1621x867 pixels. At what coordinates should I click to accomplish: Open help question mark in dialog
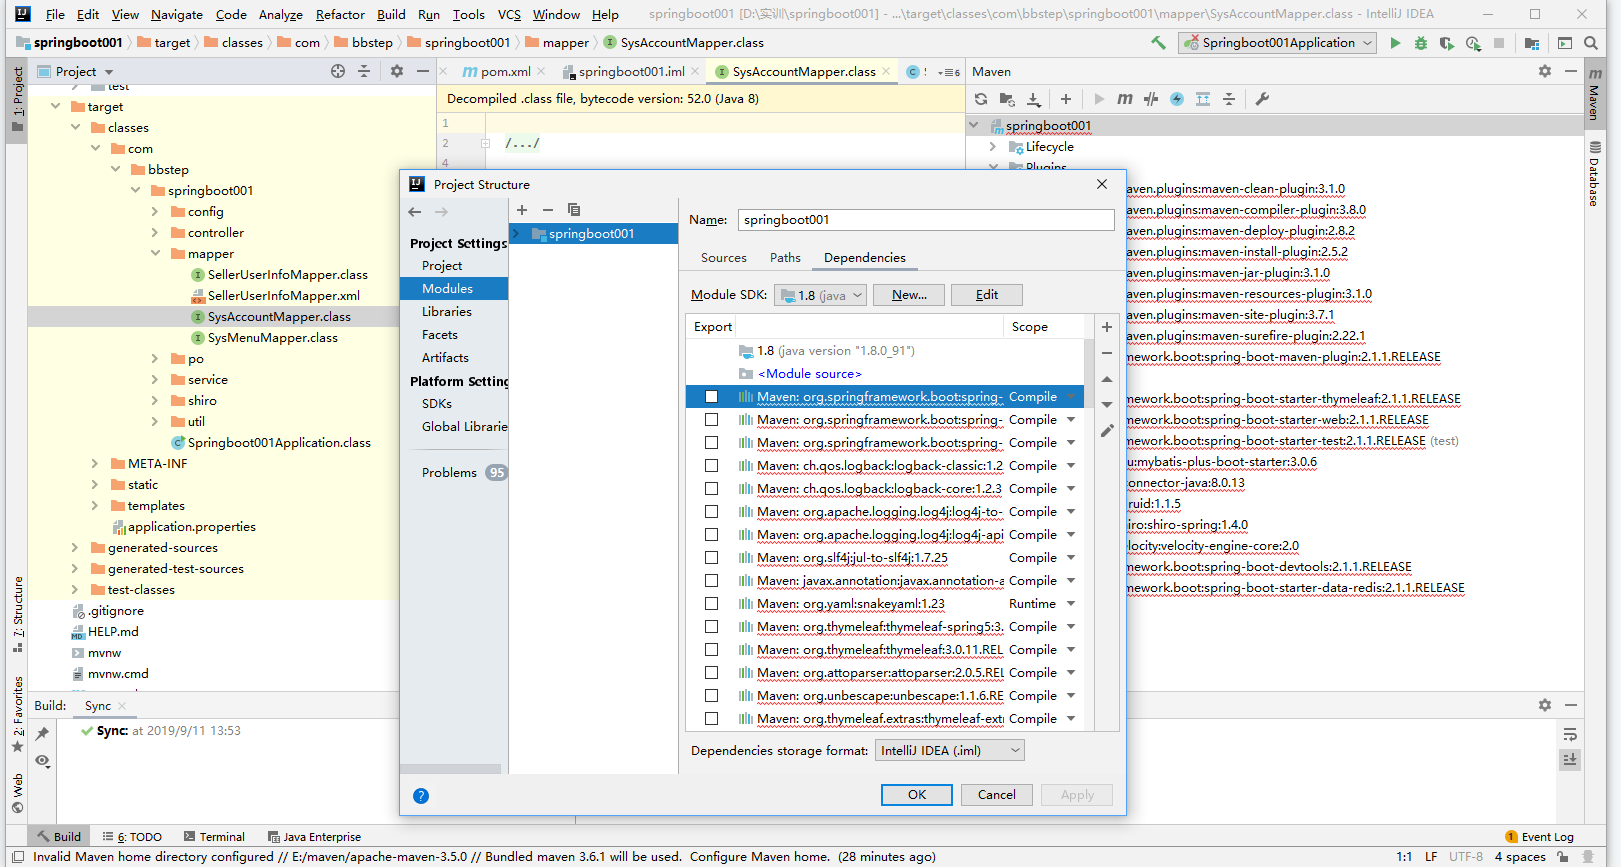pos(421,796)
